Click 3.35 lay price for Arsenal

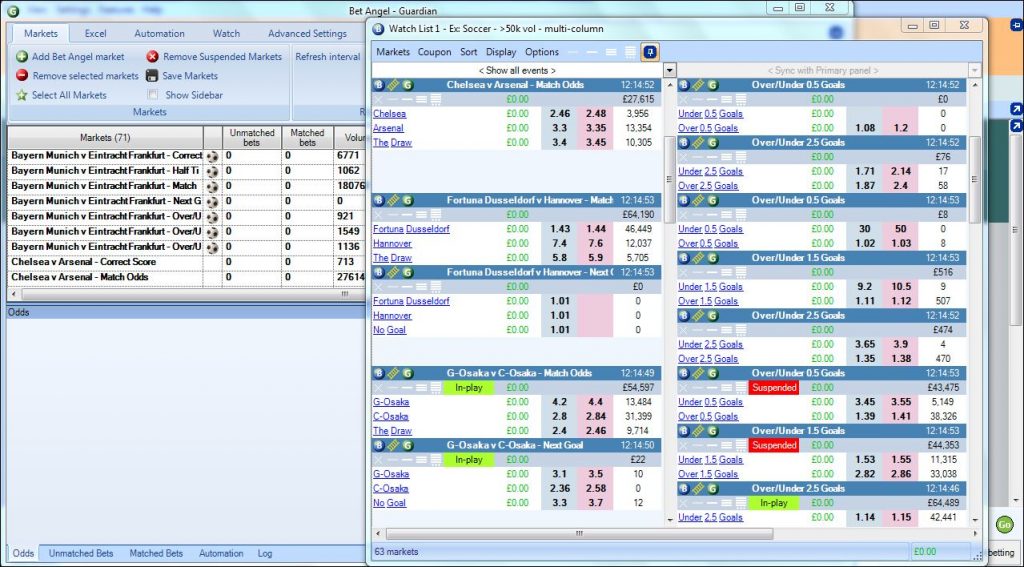click(596, 128)
